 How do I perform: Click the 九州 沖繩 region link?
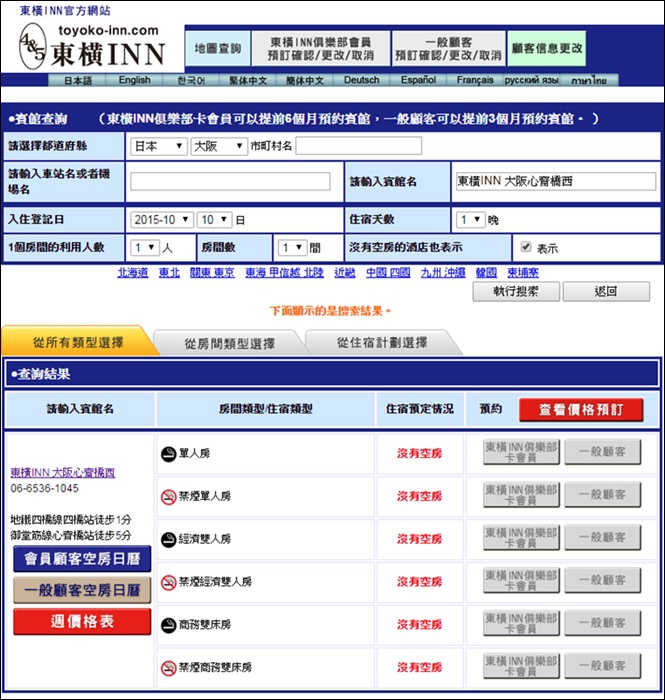443,272
